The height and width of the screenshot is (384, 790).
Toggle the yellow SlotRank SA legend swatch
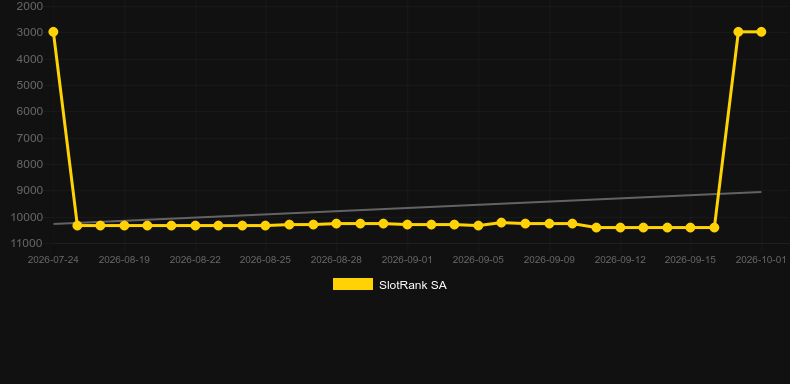pos(353,285)
